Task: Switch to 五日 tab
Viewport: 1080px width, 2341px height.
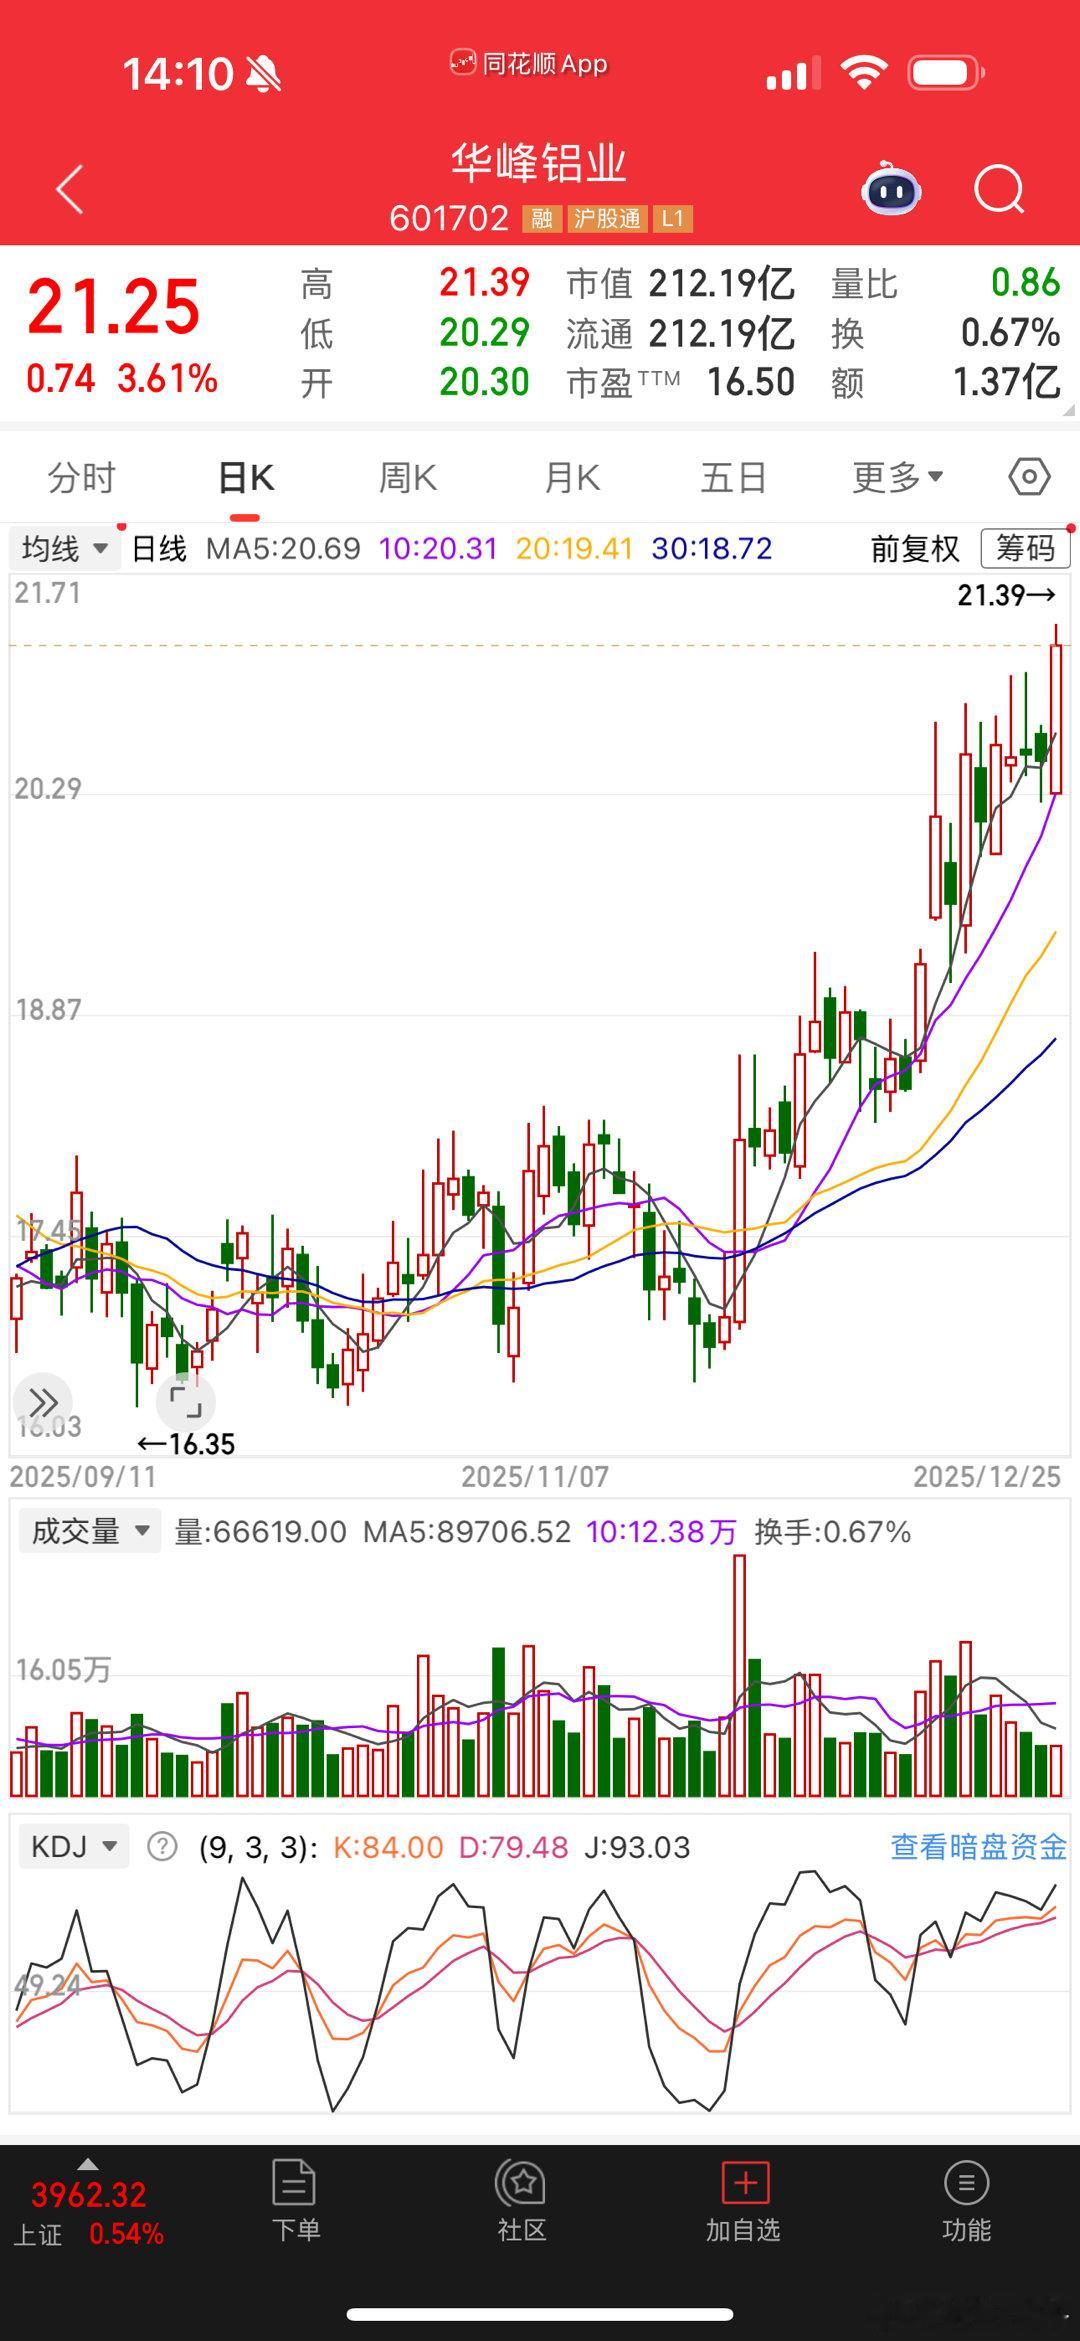Action: 733,478
